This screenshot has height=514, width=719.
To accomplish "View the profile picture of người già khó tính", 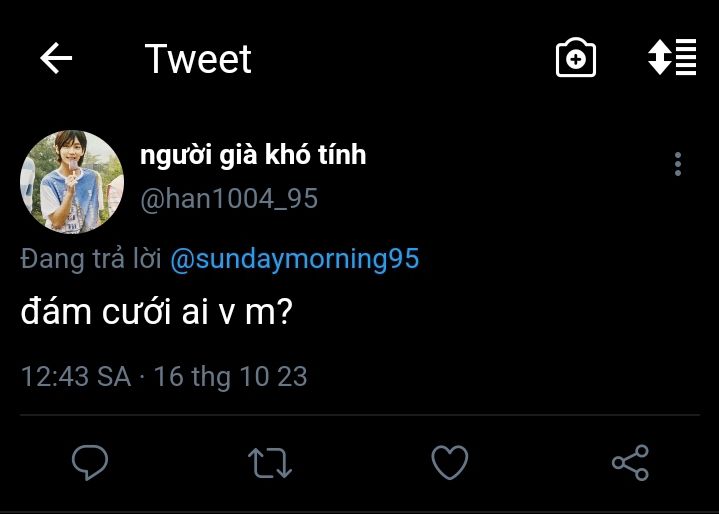I will (x=71, y=182).
